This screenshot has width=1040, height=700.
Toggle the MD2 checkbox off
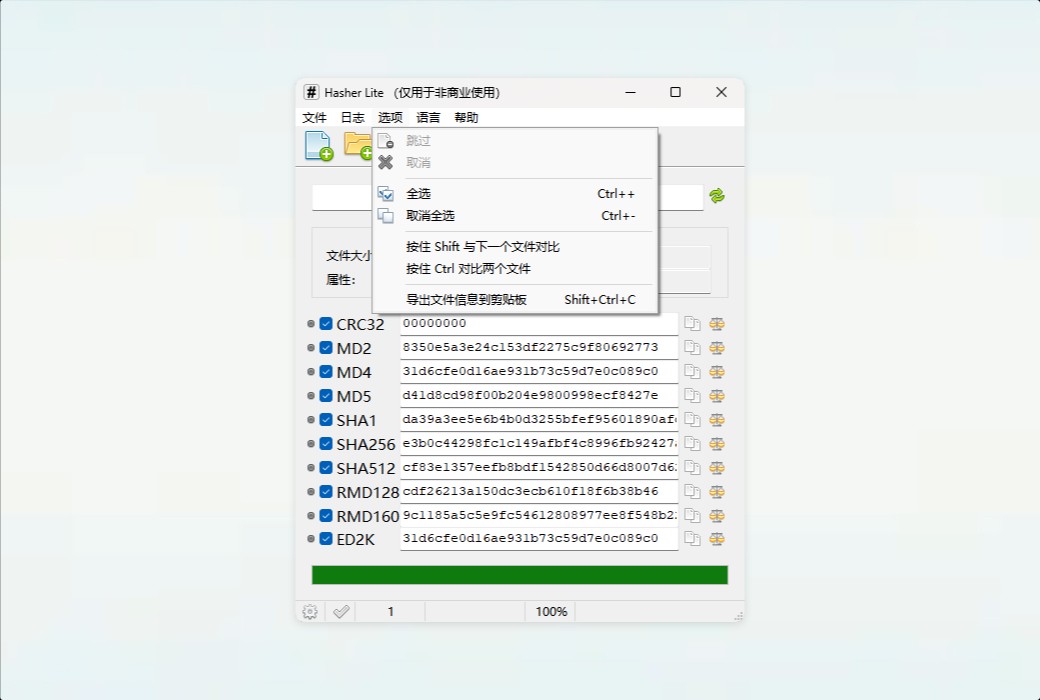coord(325,347)
